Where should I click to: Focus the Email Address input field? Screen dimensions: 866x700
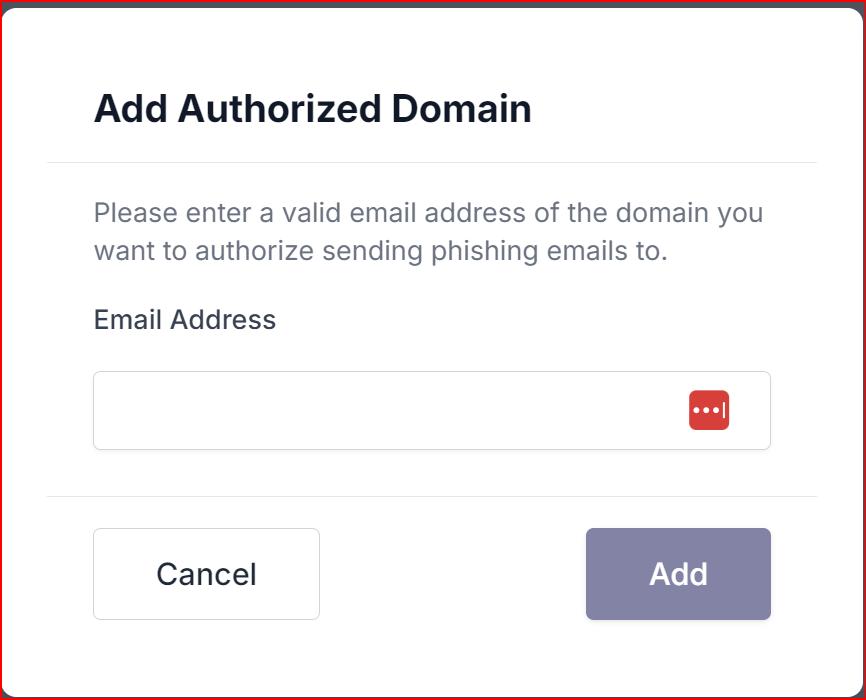[x=432, y=410]
